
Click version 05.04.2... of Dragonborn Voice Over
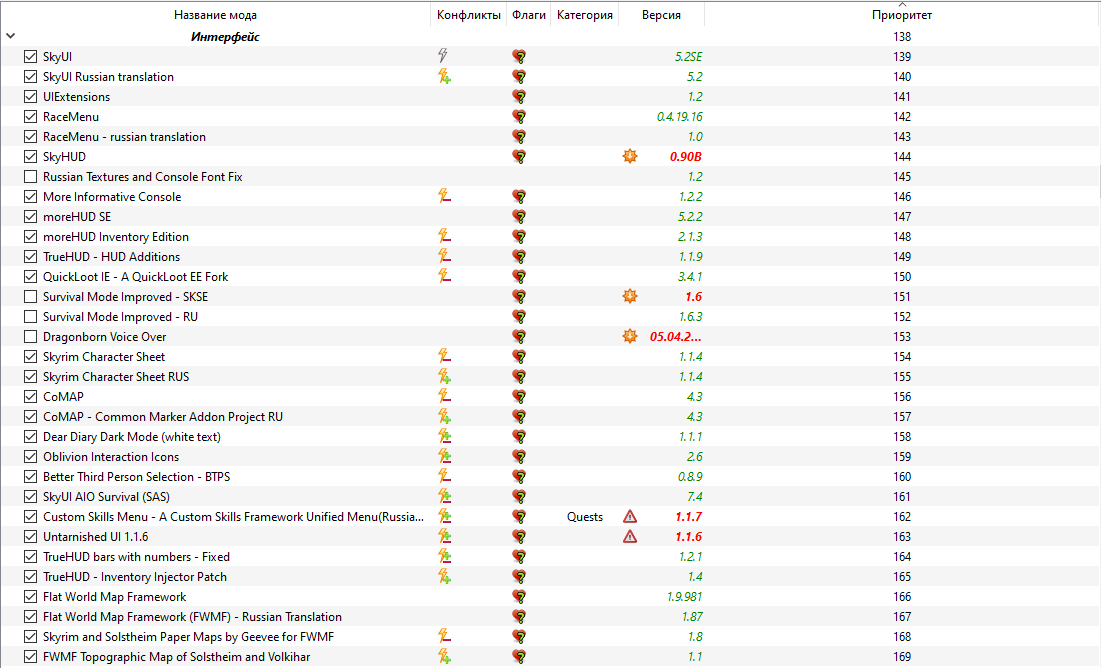675,336
